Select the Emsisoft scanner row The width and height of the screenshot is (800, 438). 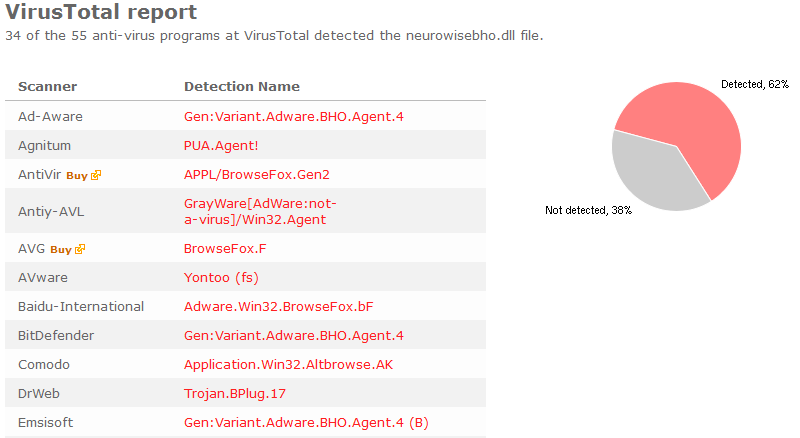pyautogui.click(x=245, y=422)
